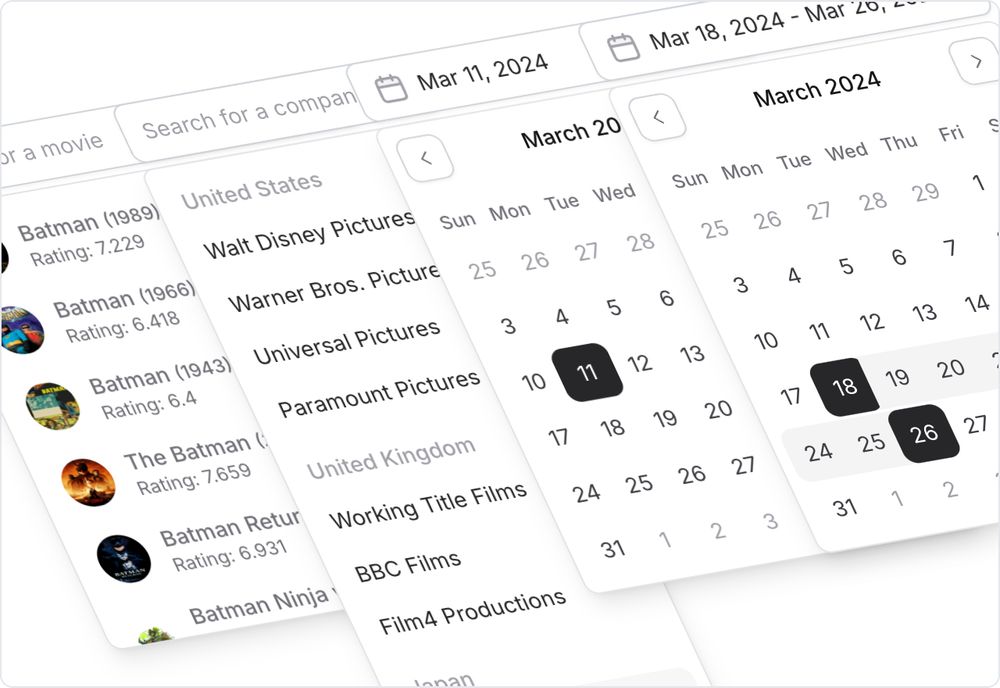Select day 25 in highlighted range row
Screen dimensions: 1000x688
click(871, 443)
